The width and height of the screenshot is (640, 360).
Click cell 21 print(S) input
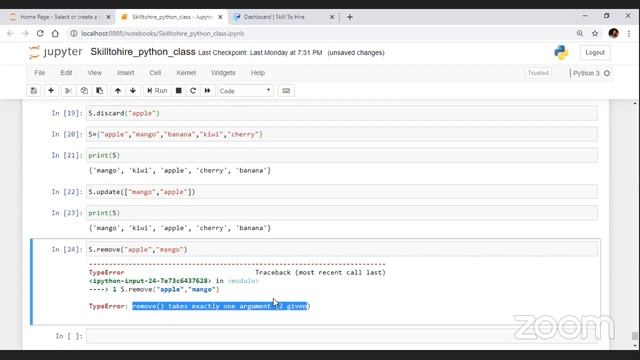[x=342, y=156]
